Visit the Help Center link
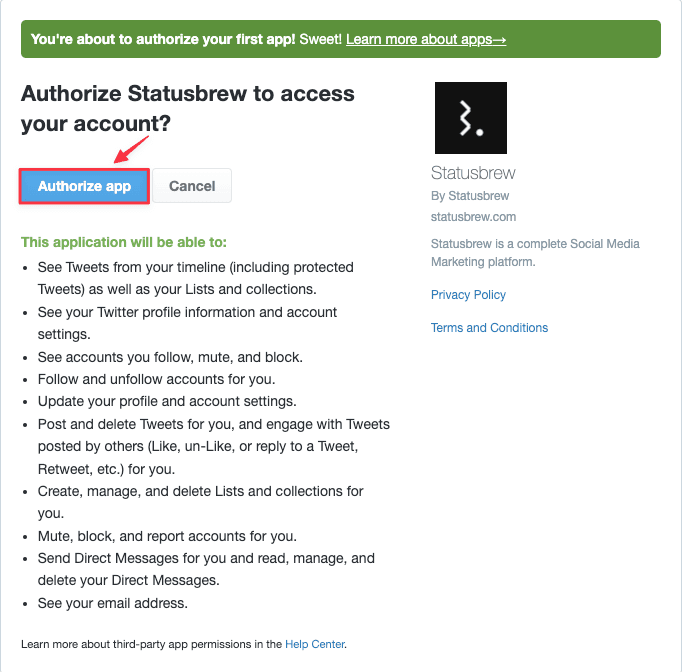This screenshot has width=683, height=672. (x=314, y=644)
